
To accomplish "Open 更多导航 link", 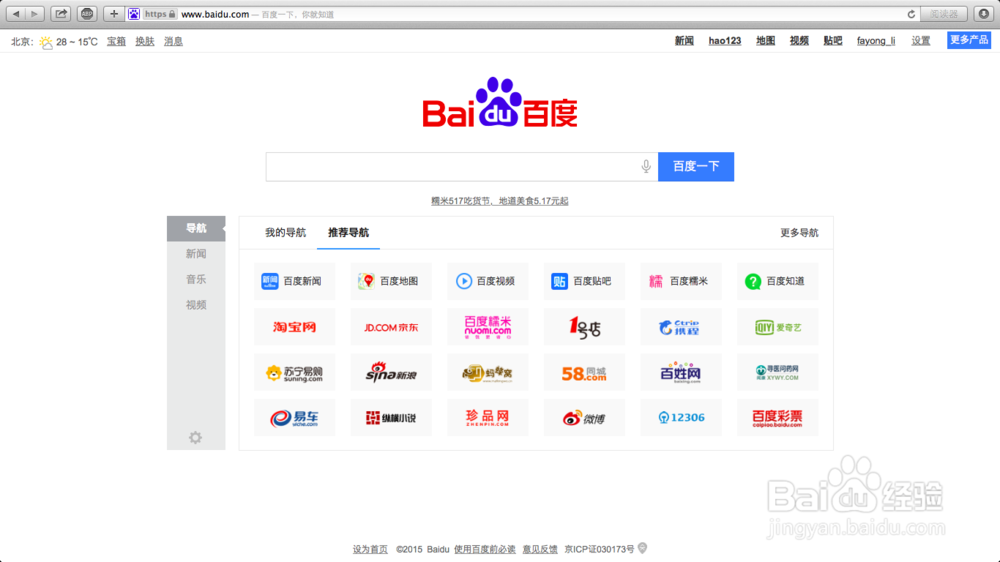I will point(799,233).
